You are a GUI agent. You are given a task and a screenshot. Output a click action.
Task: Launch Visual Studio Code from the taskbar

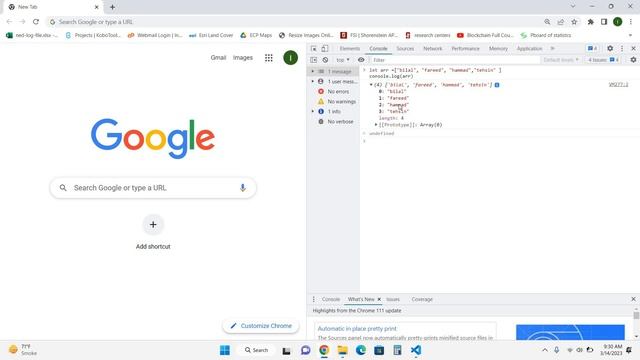coord(416,350)
